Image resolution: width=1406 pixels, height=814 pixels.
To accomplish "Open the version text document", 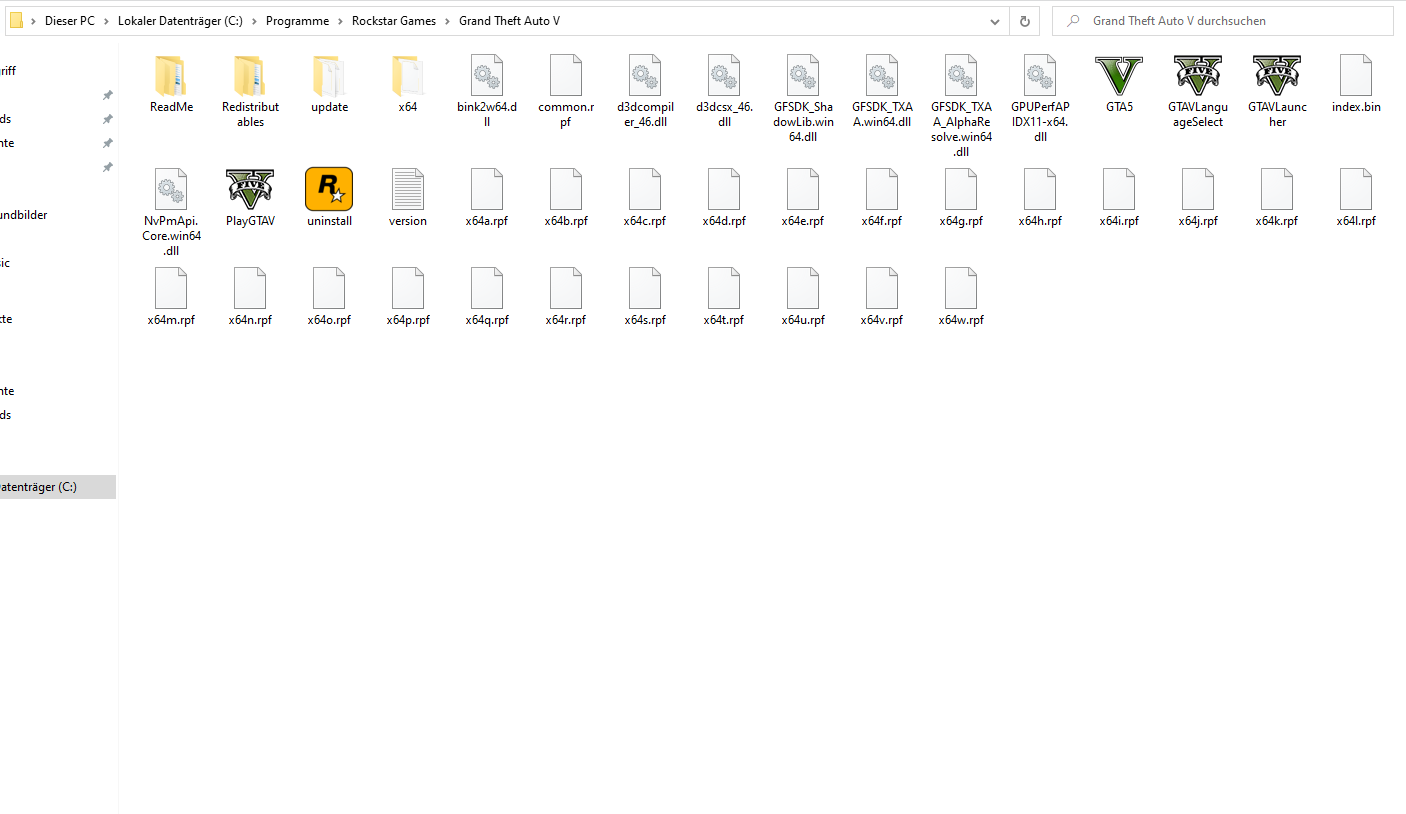I will coord(408,190).
